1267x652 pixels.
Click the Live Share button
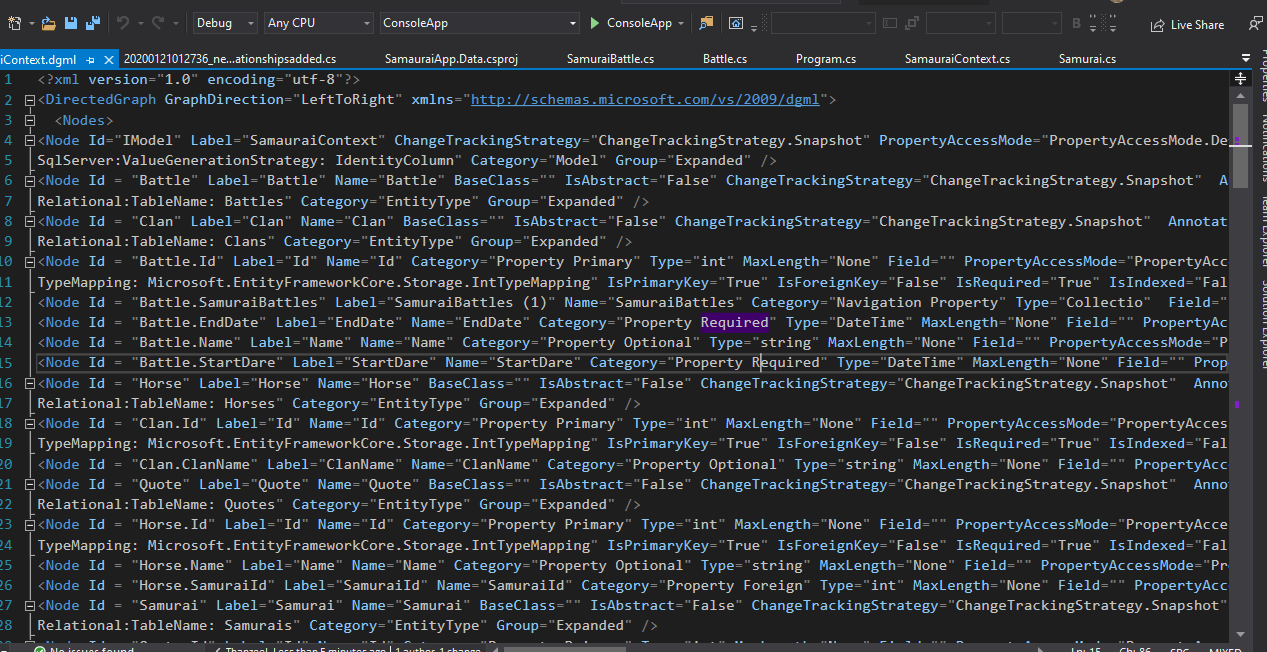1187,25
